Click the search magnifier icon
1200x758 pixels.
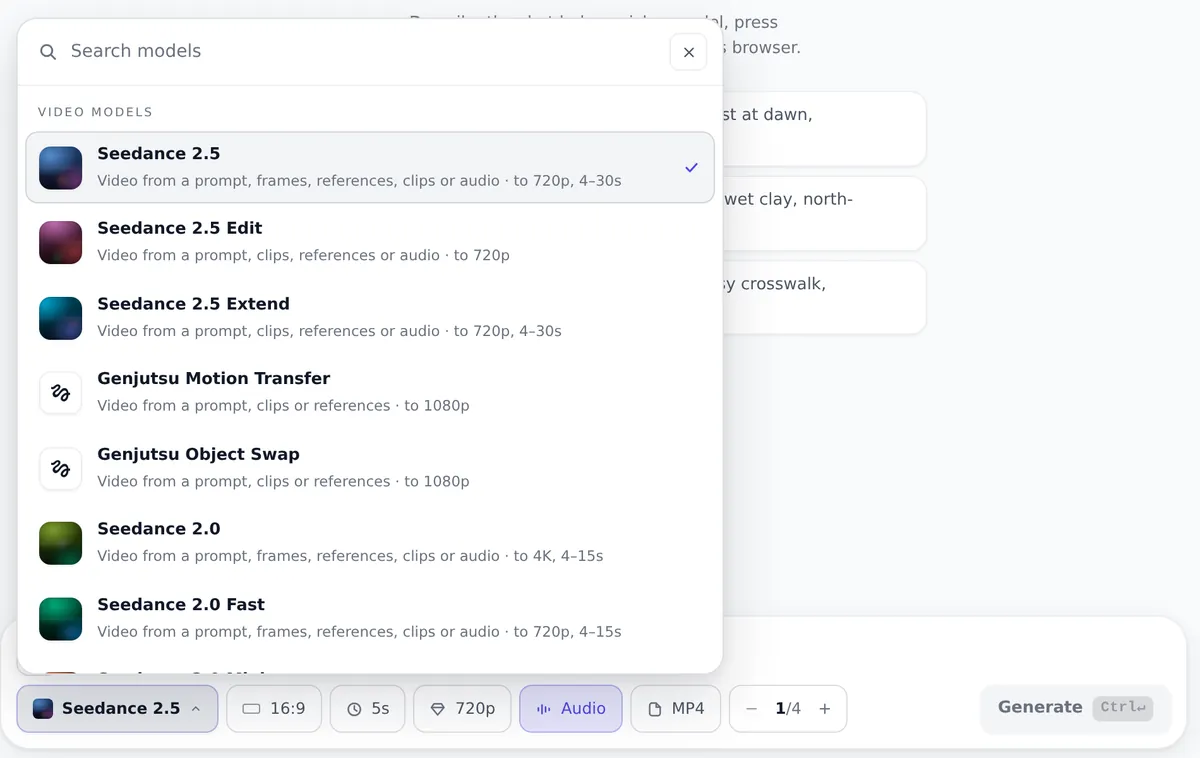[48, 52]
